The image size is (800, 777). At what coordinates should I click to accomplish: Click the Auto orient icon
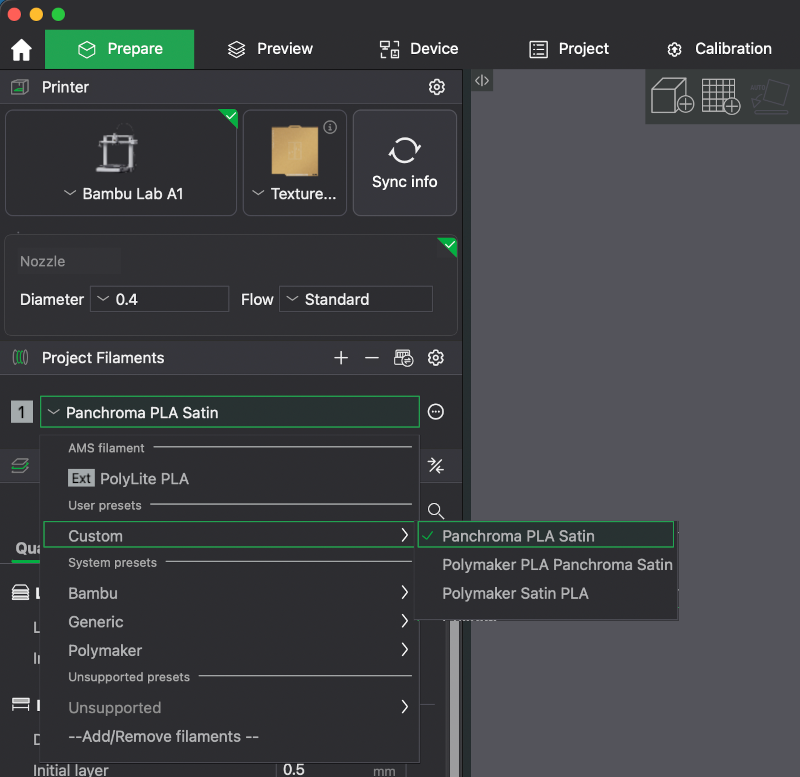(x=769, y=96)
